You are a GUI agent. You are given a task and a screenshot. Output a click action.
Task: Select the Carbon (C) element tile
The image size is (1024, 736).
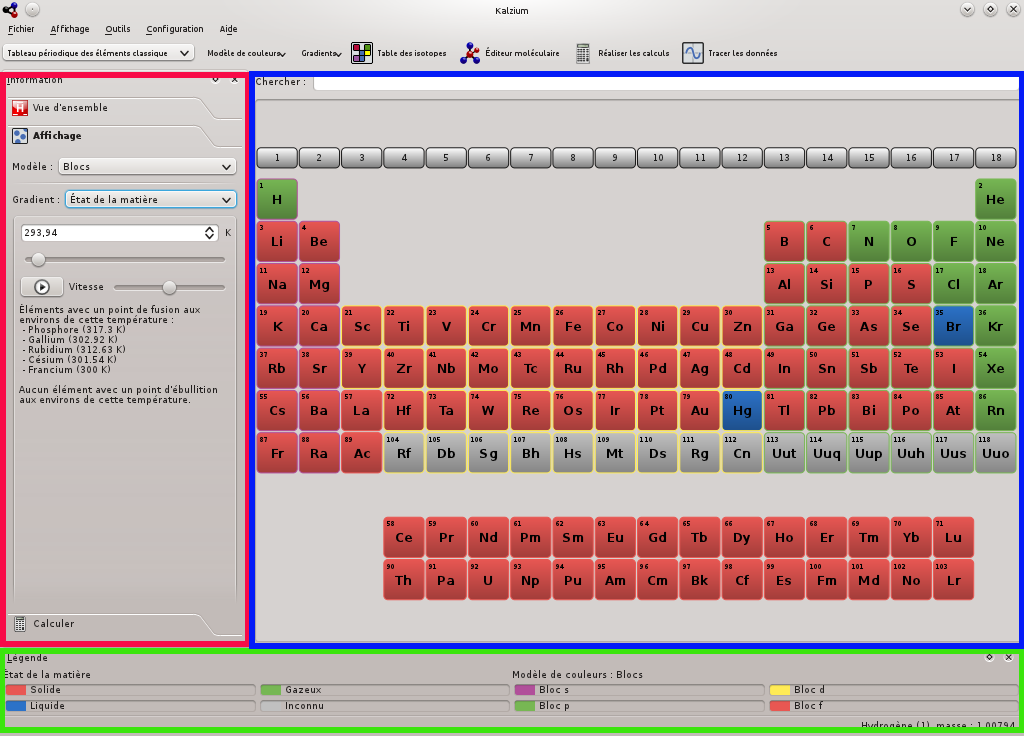pos(826,241)
